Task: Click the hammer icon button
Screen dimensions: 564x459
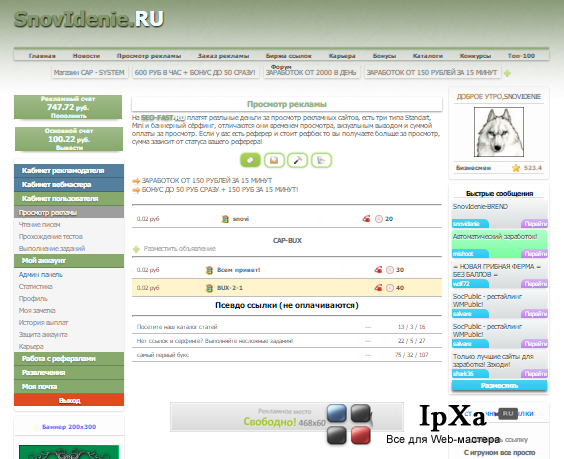Action: tap(297, 160)
